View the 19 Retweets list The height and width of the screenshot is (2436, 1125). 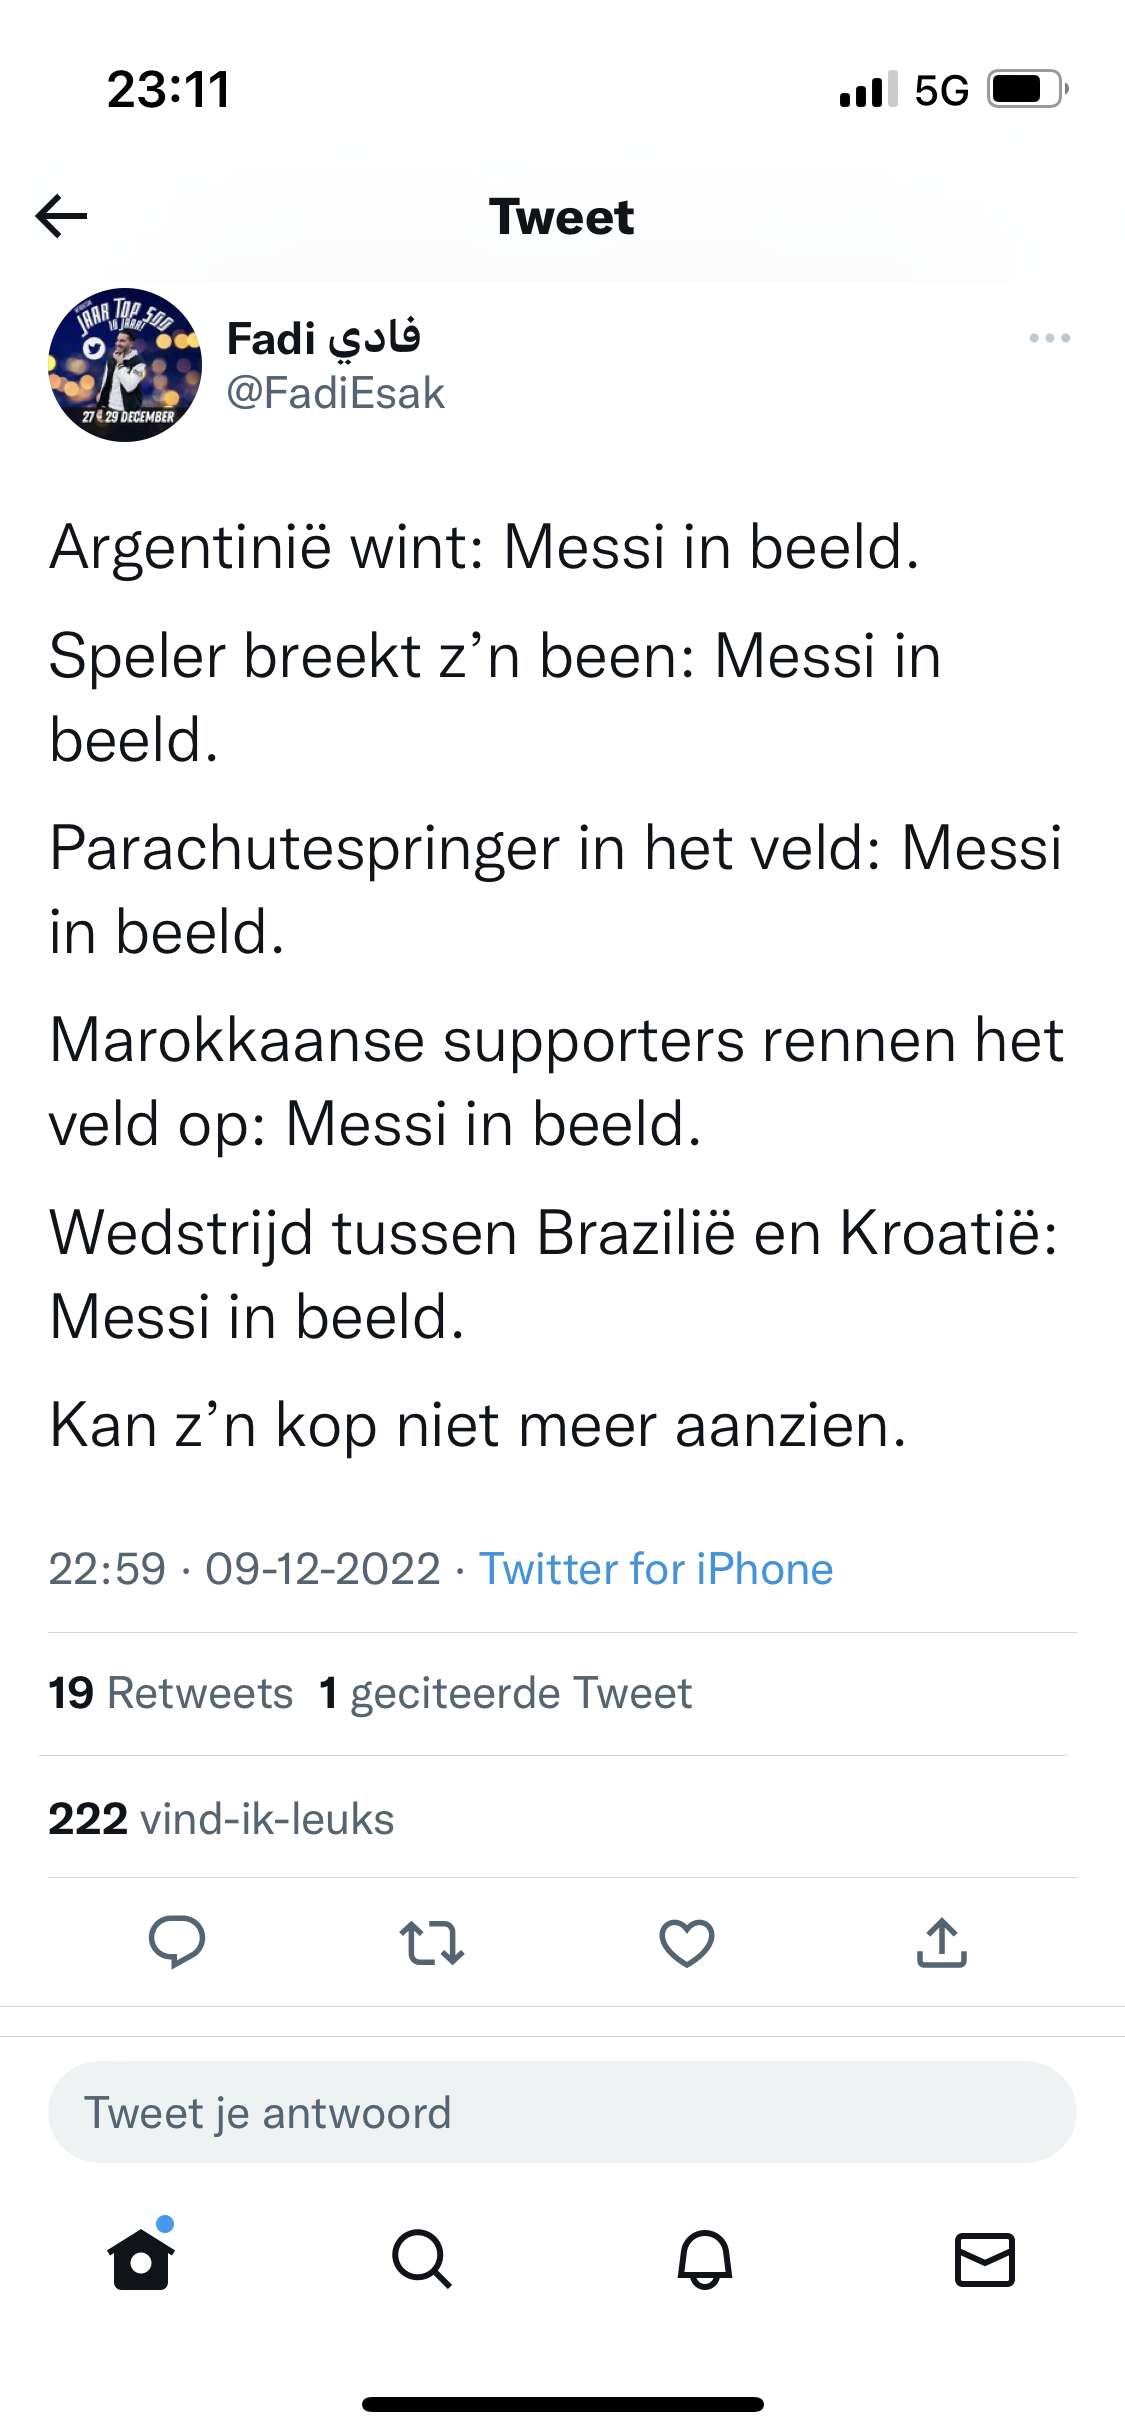pyautogui.click(x=171, y=1693)
